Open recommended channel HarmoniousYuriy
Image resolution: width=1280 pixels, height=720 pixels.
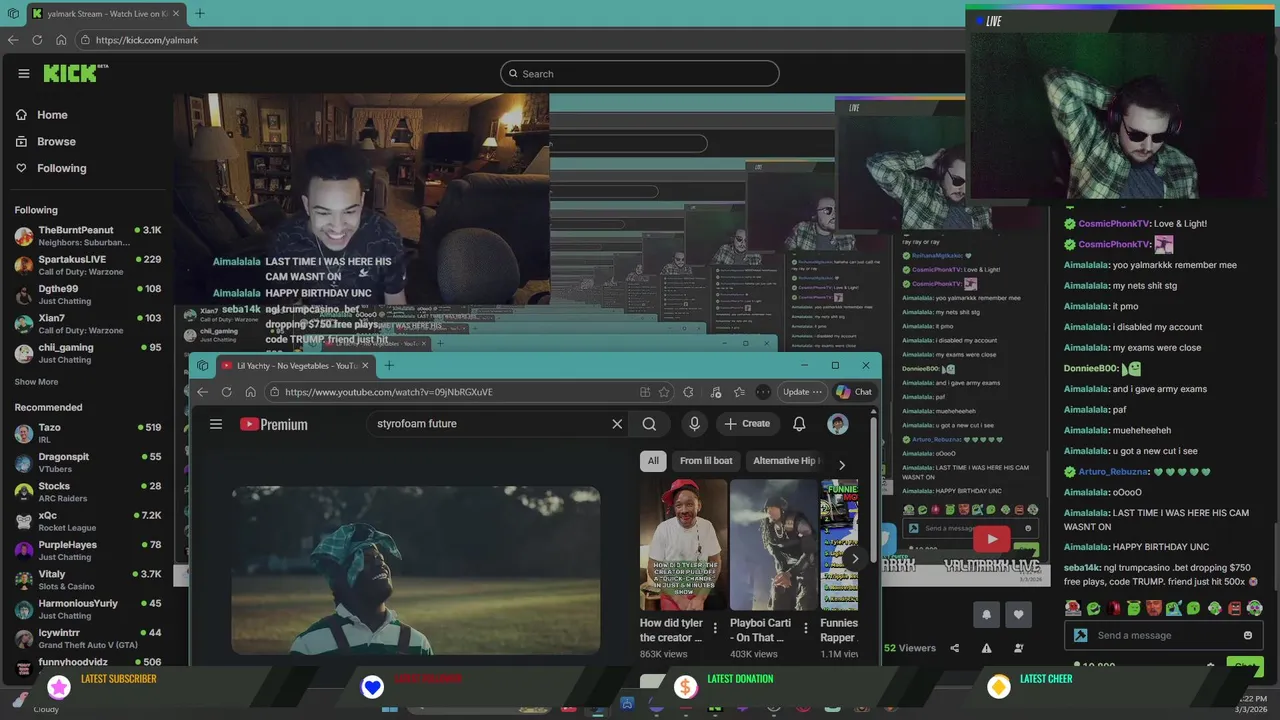point(88,609)
